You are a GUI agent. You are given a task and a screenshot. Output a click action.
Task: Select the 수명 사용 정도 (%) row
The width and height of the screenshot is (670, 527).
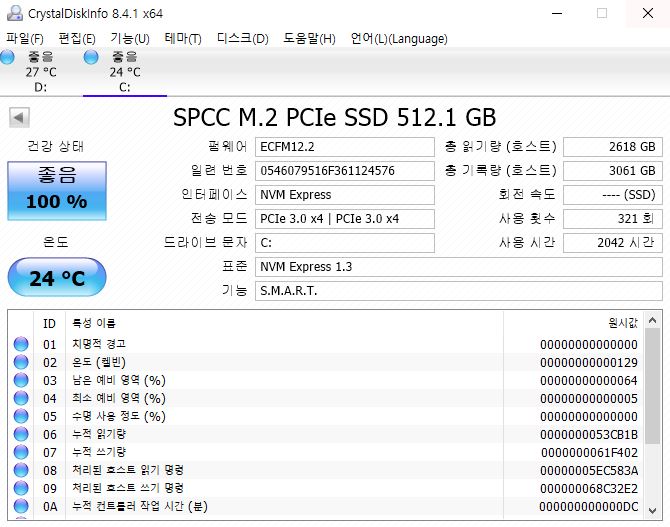pyautogui.click(x=326, y=416)
